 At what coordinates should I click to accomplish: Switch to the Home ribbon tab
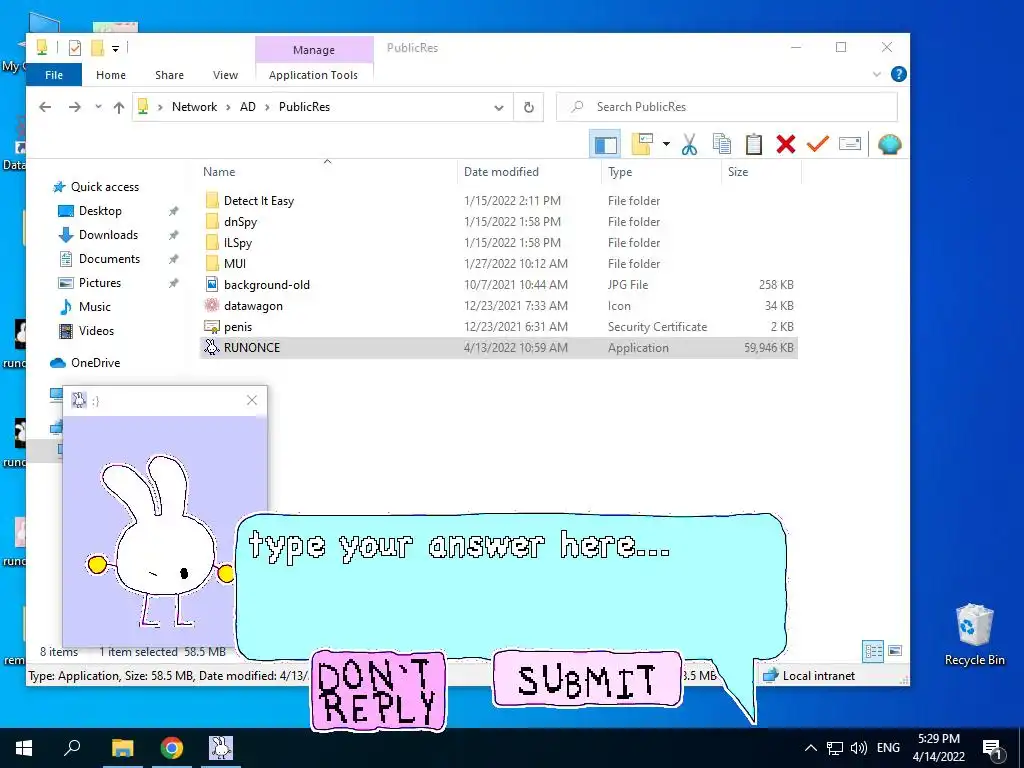coord(111,75)
